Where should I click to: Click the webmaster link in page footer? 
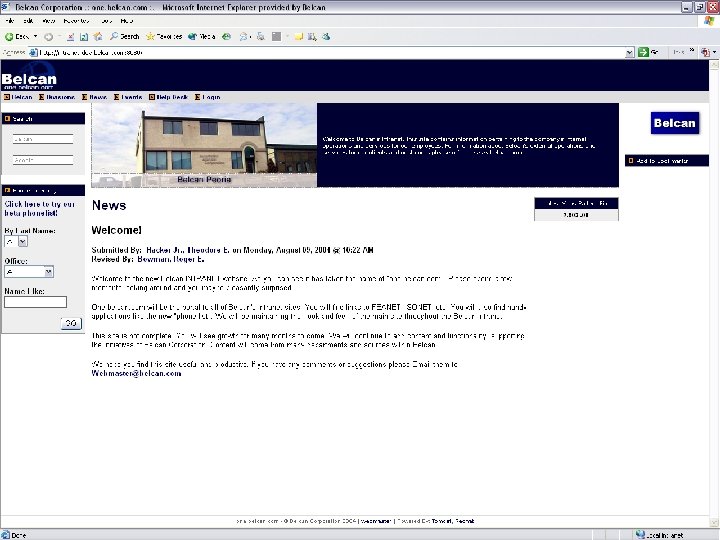click(376, 521)
